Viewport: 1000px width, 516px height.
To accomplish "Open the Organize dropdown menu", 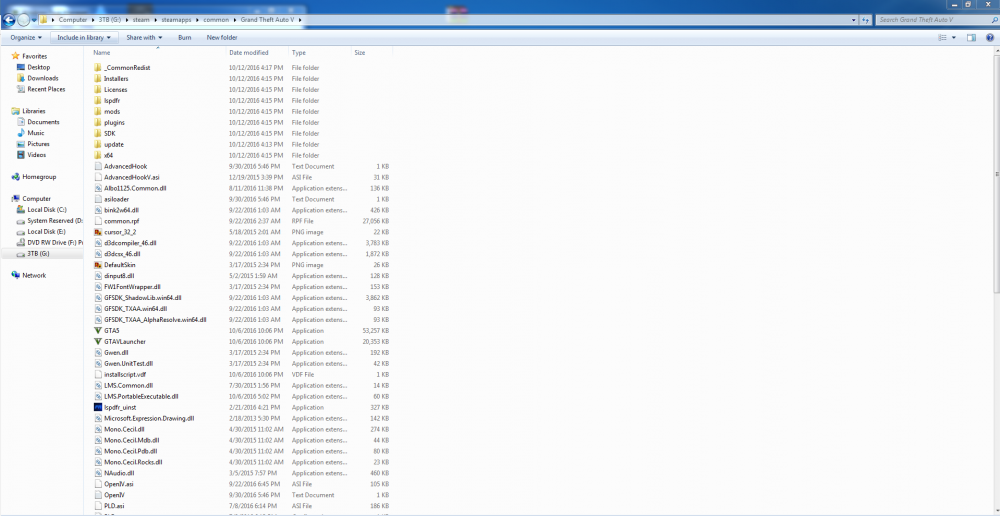I will 26,38.
